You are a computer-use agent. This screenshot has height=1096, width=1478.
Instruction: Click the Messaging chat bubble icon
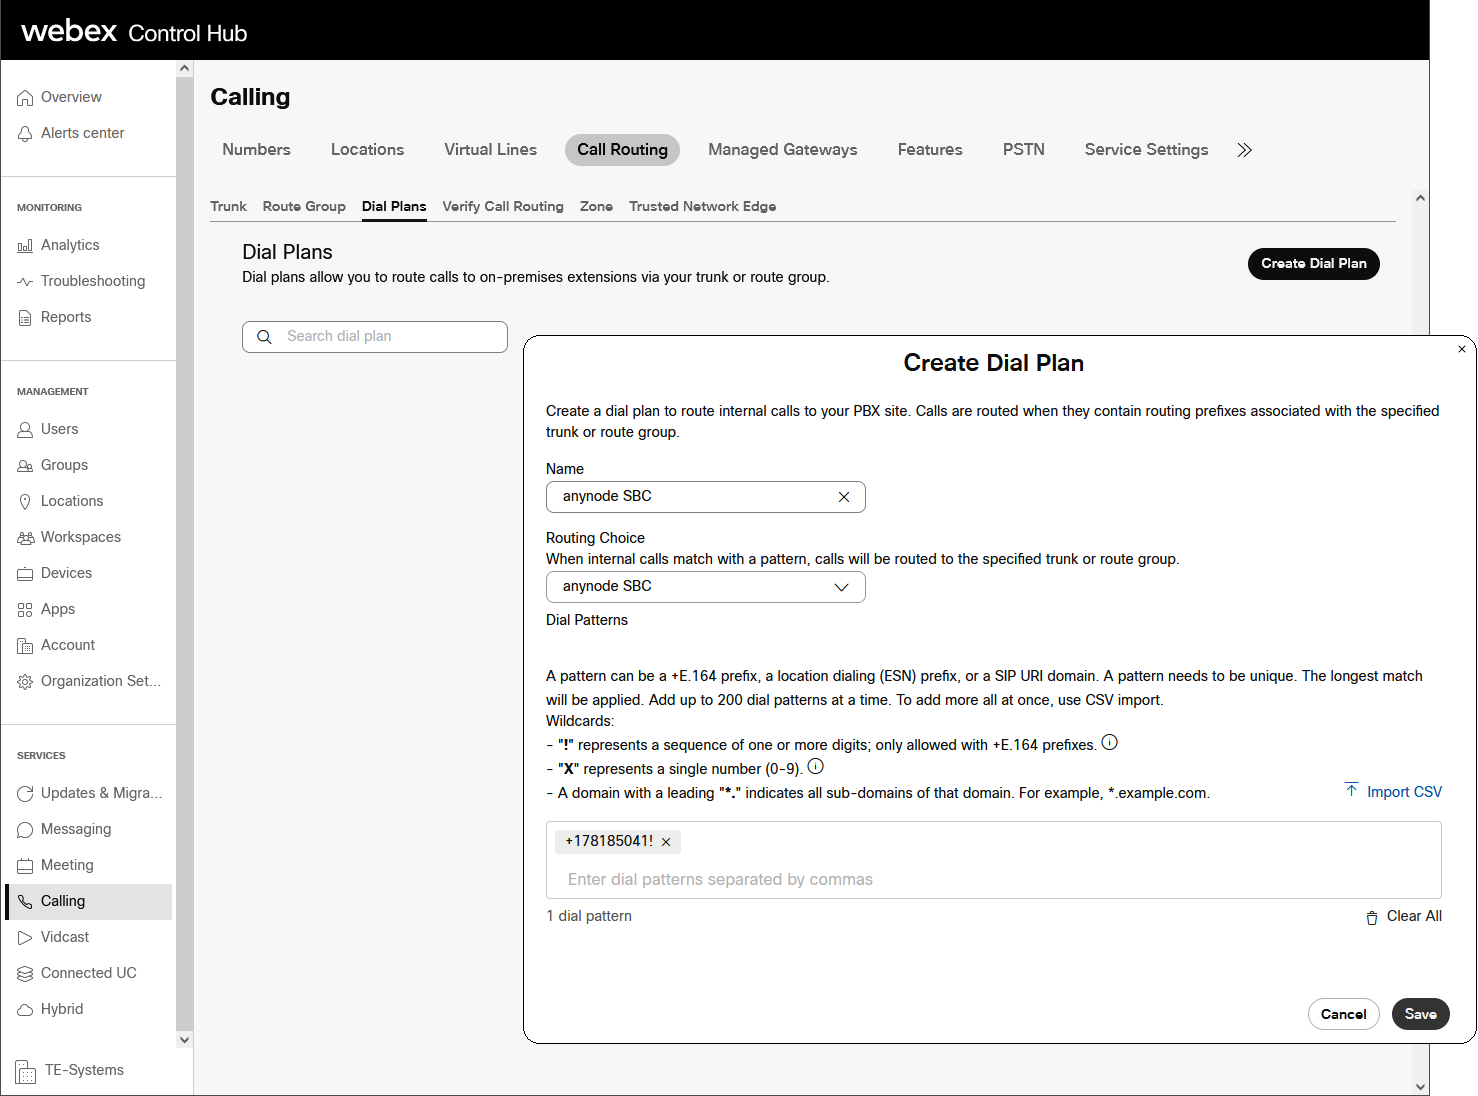coord(25,830)
